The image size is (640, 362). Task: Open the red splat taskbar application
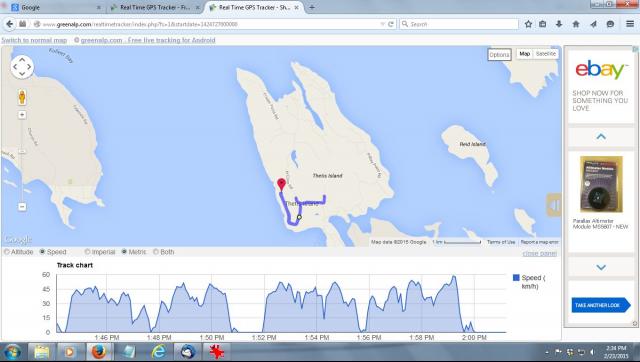click(x=217, y=352)
